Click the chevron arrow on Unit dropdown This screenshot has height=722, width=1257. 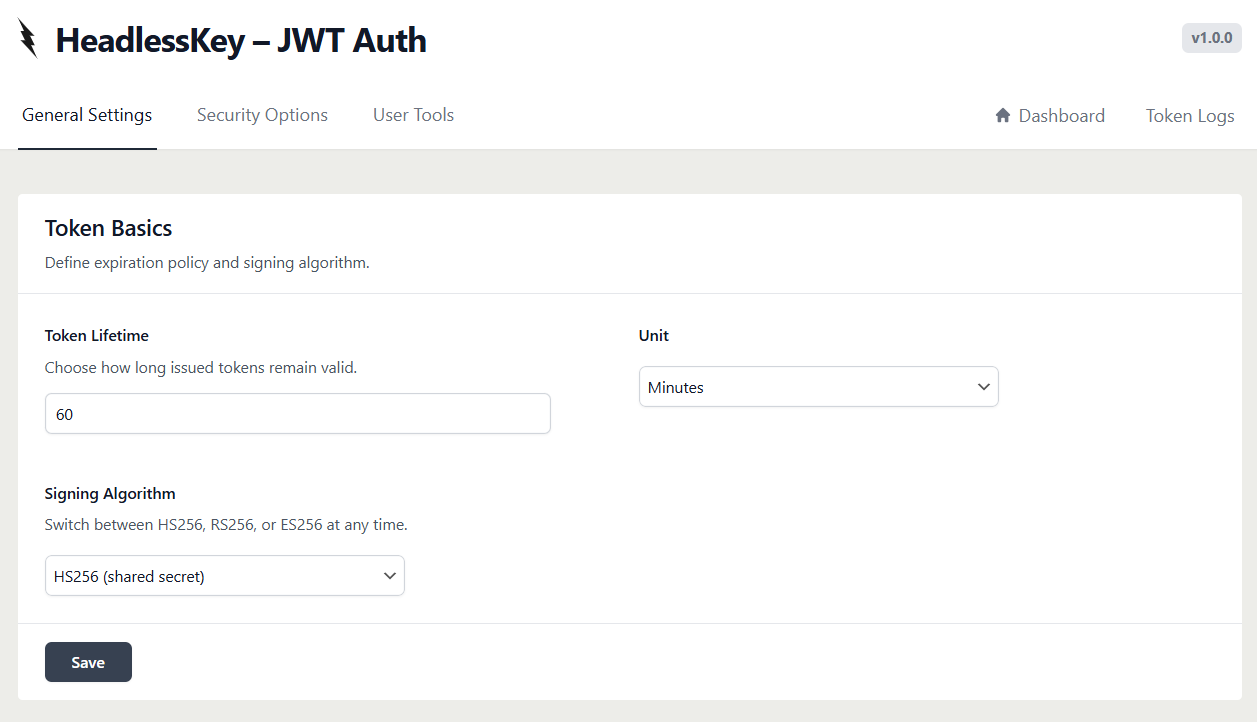983,387
